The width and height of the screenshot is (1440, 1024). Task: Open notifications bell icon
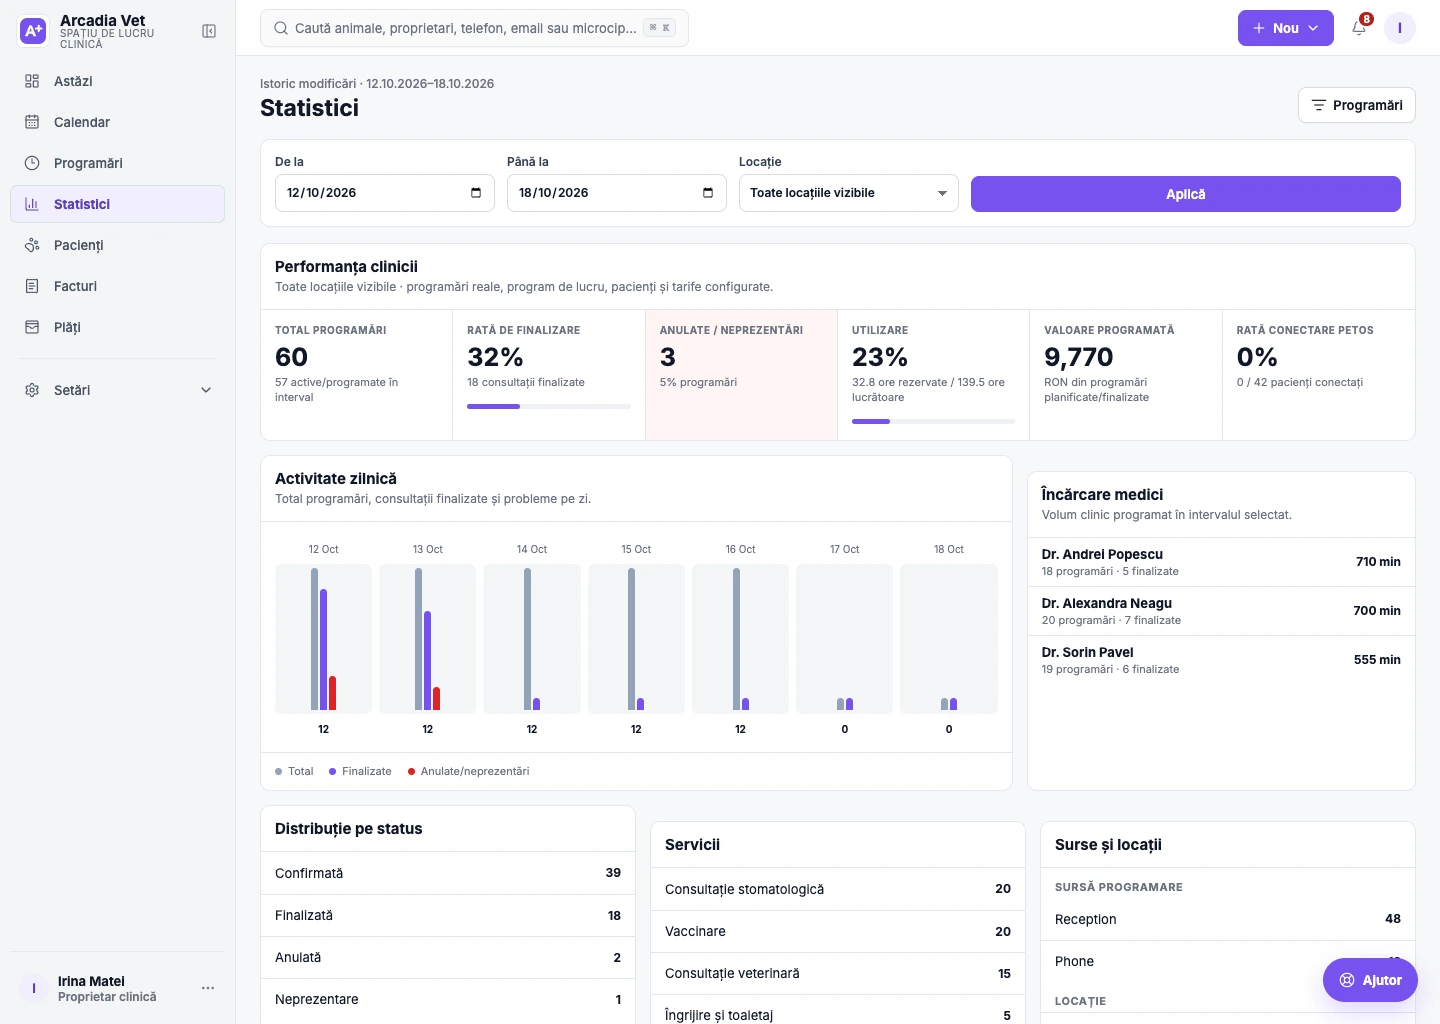click(x=1359, y=28)
